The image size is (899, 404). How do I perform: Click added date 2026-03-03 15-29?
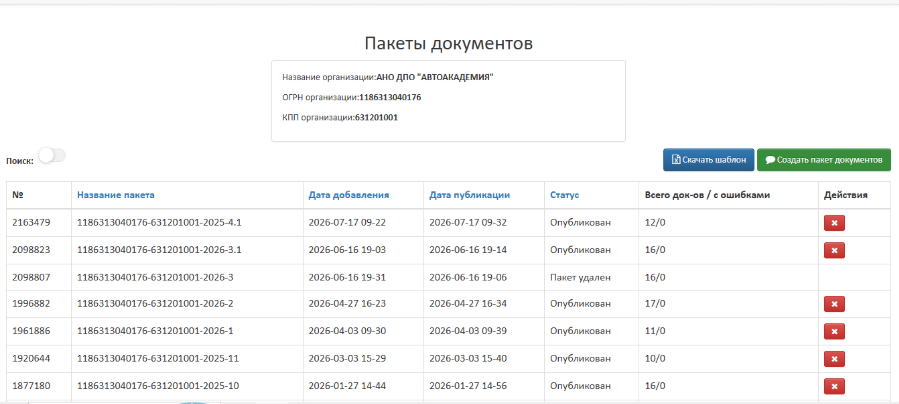[347, 359]
